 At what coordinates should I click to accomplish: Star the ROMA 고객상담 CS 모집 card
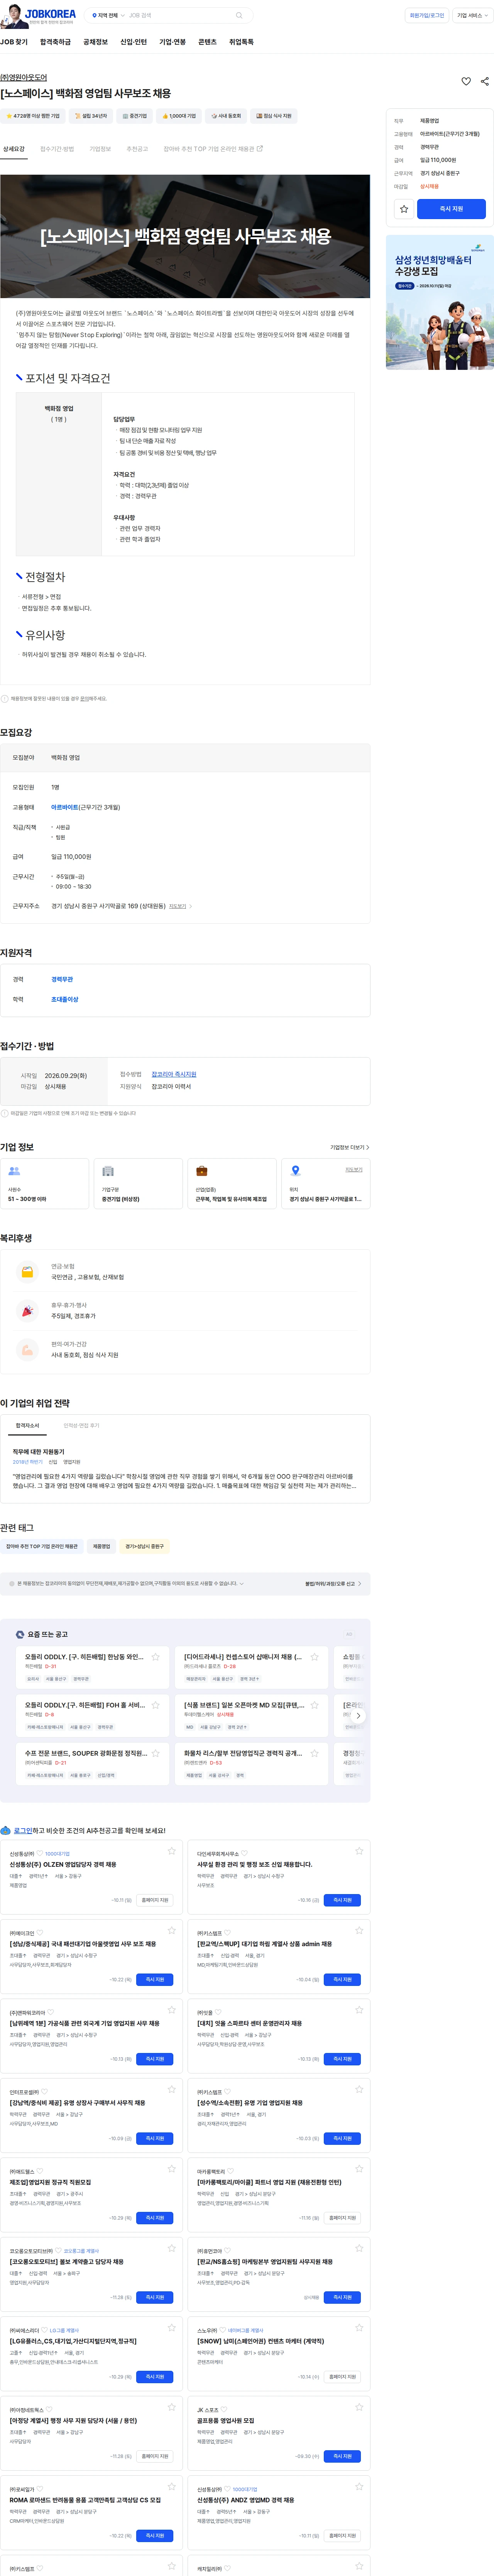[172, 2487]
